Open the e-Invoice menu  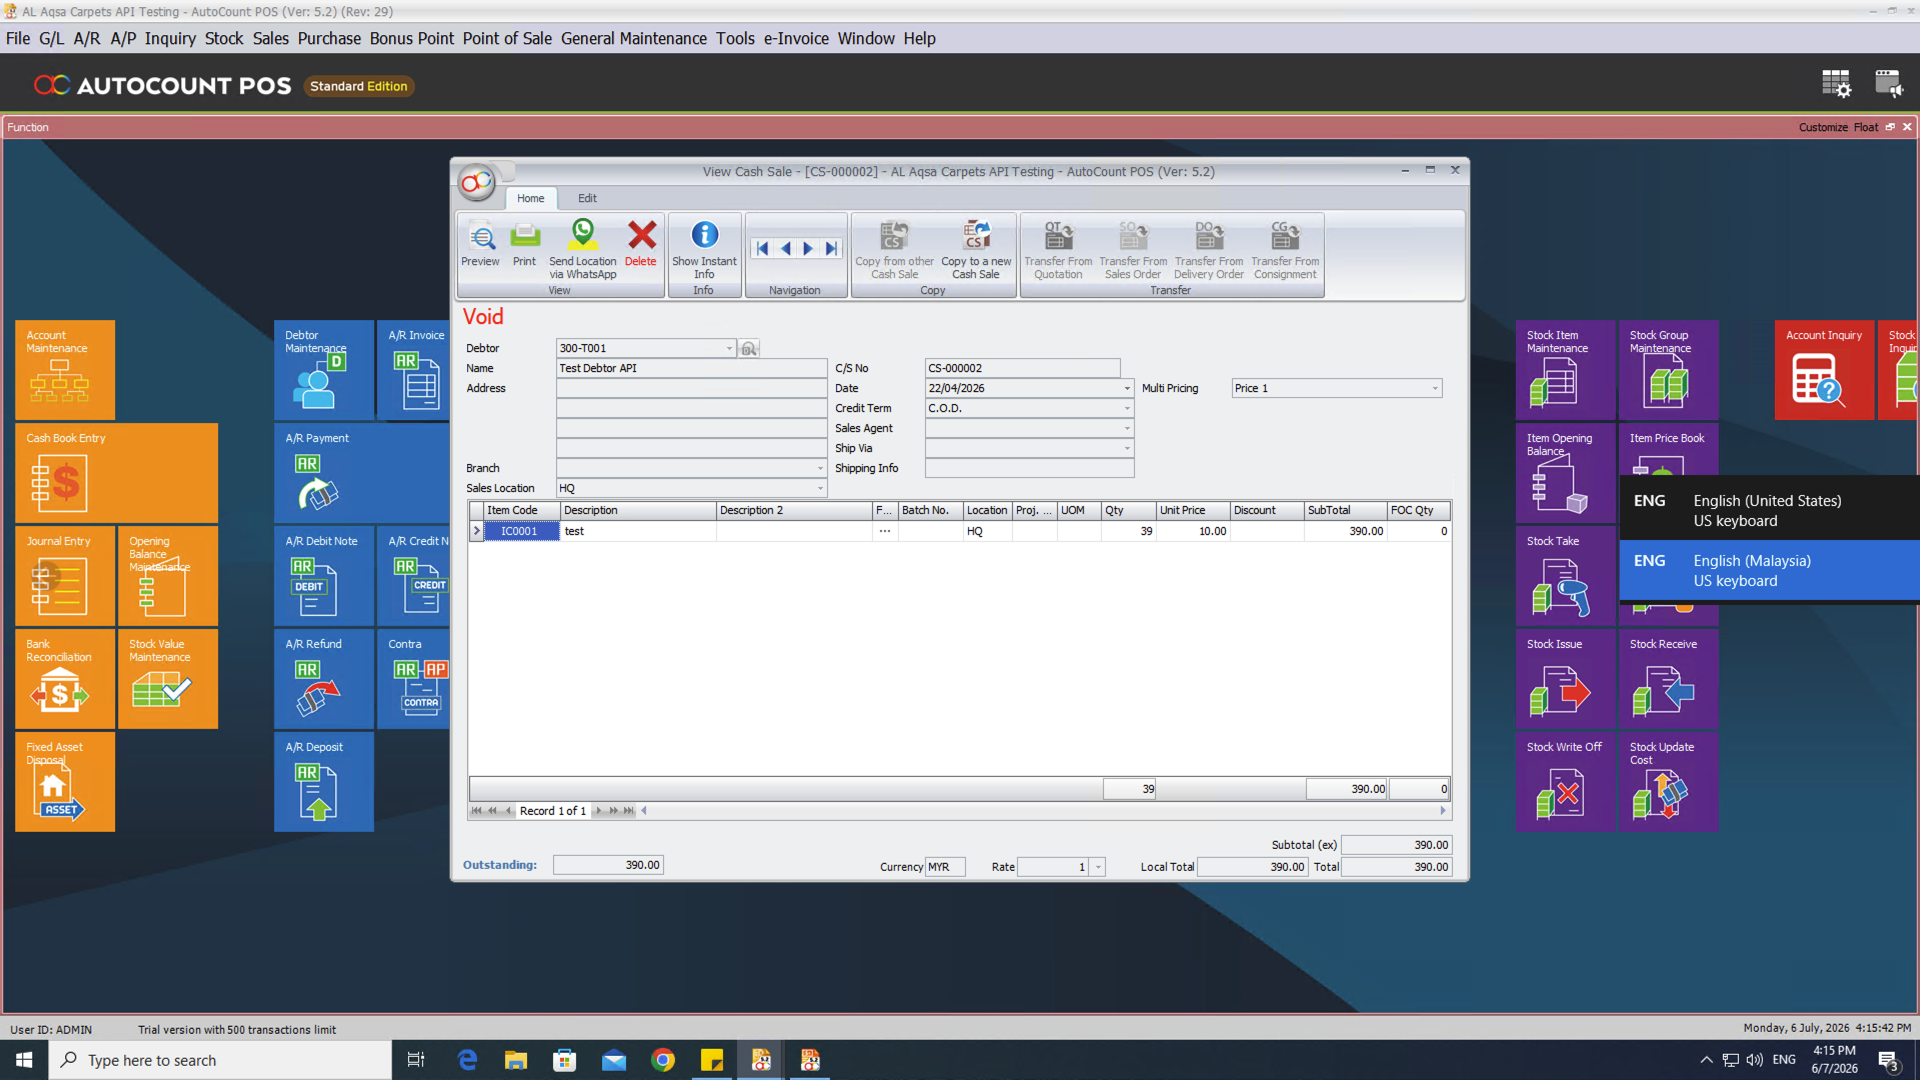796,38
